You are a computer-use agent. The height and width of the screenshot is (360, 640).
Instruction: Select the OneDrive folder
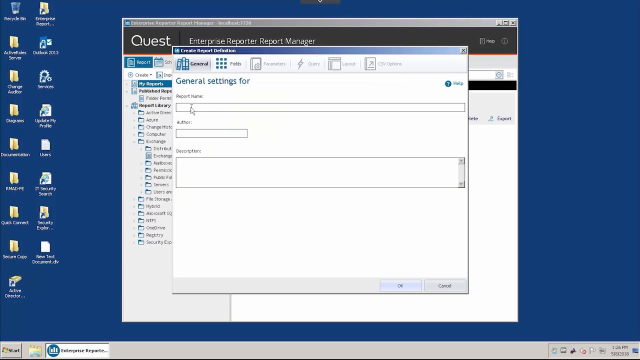click(152, 228)
